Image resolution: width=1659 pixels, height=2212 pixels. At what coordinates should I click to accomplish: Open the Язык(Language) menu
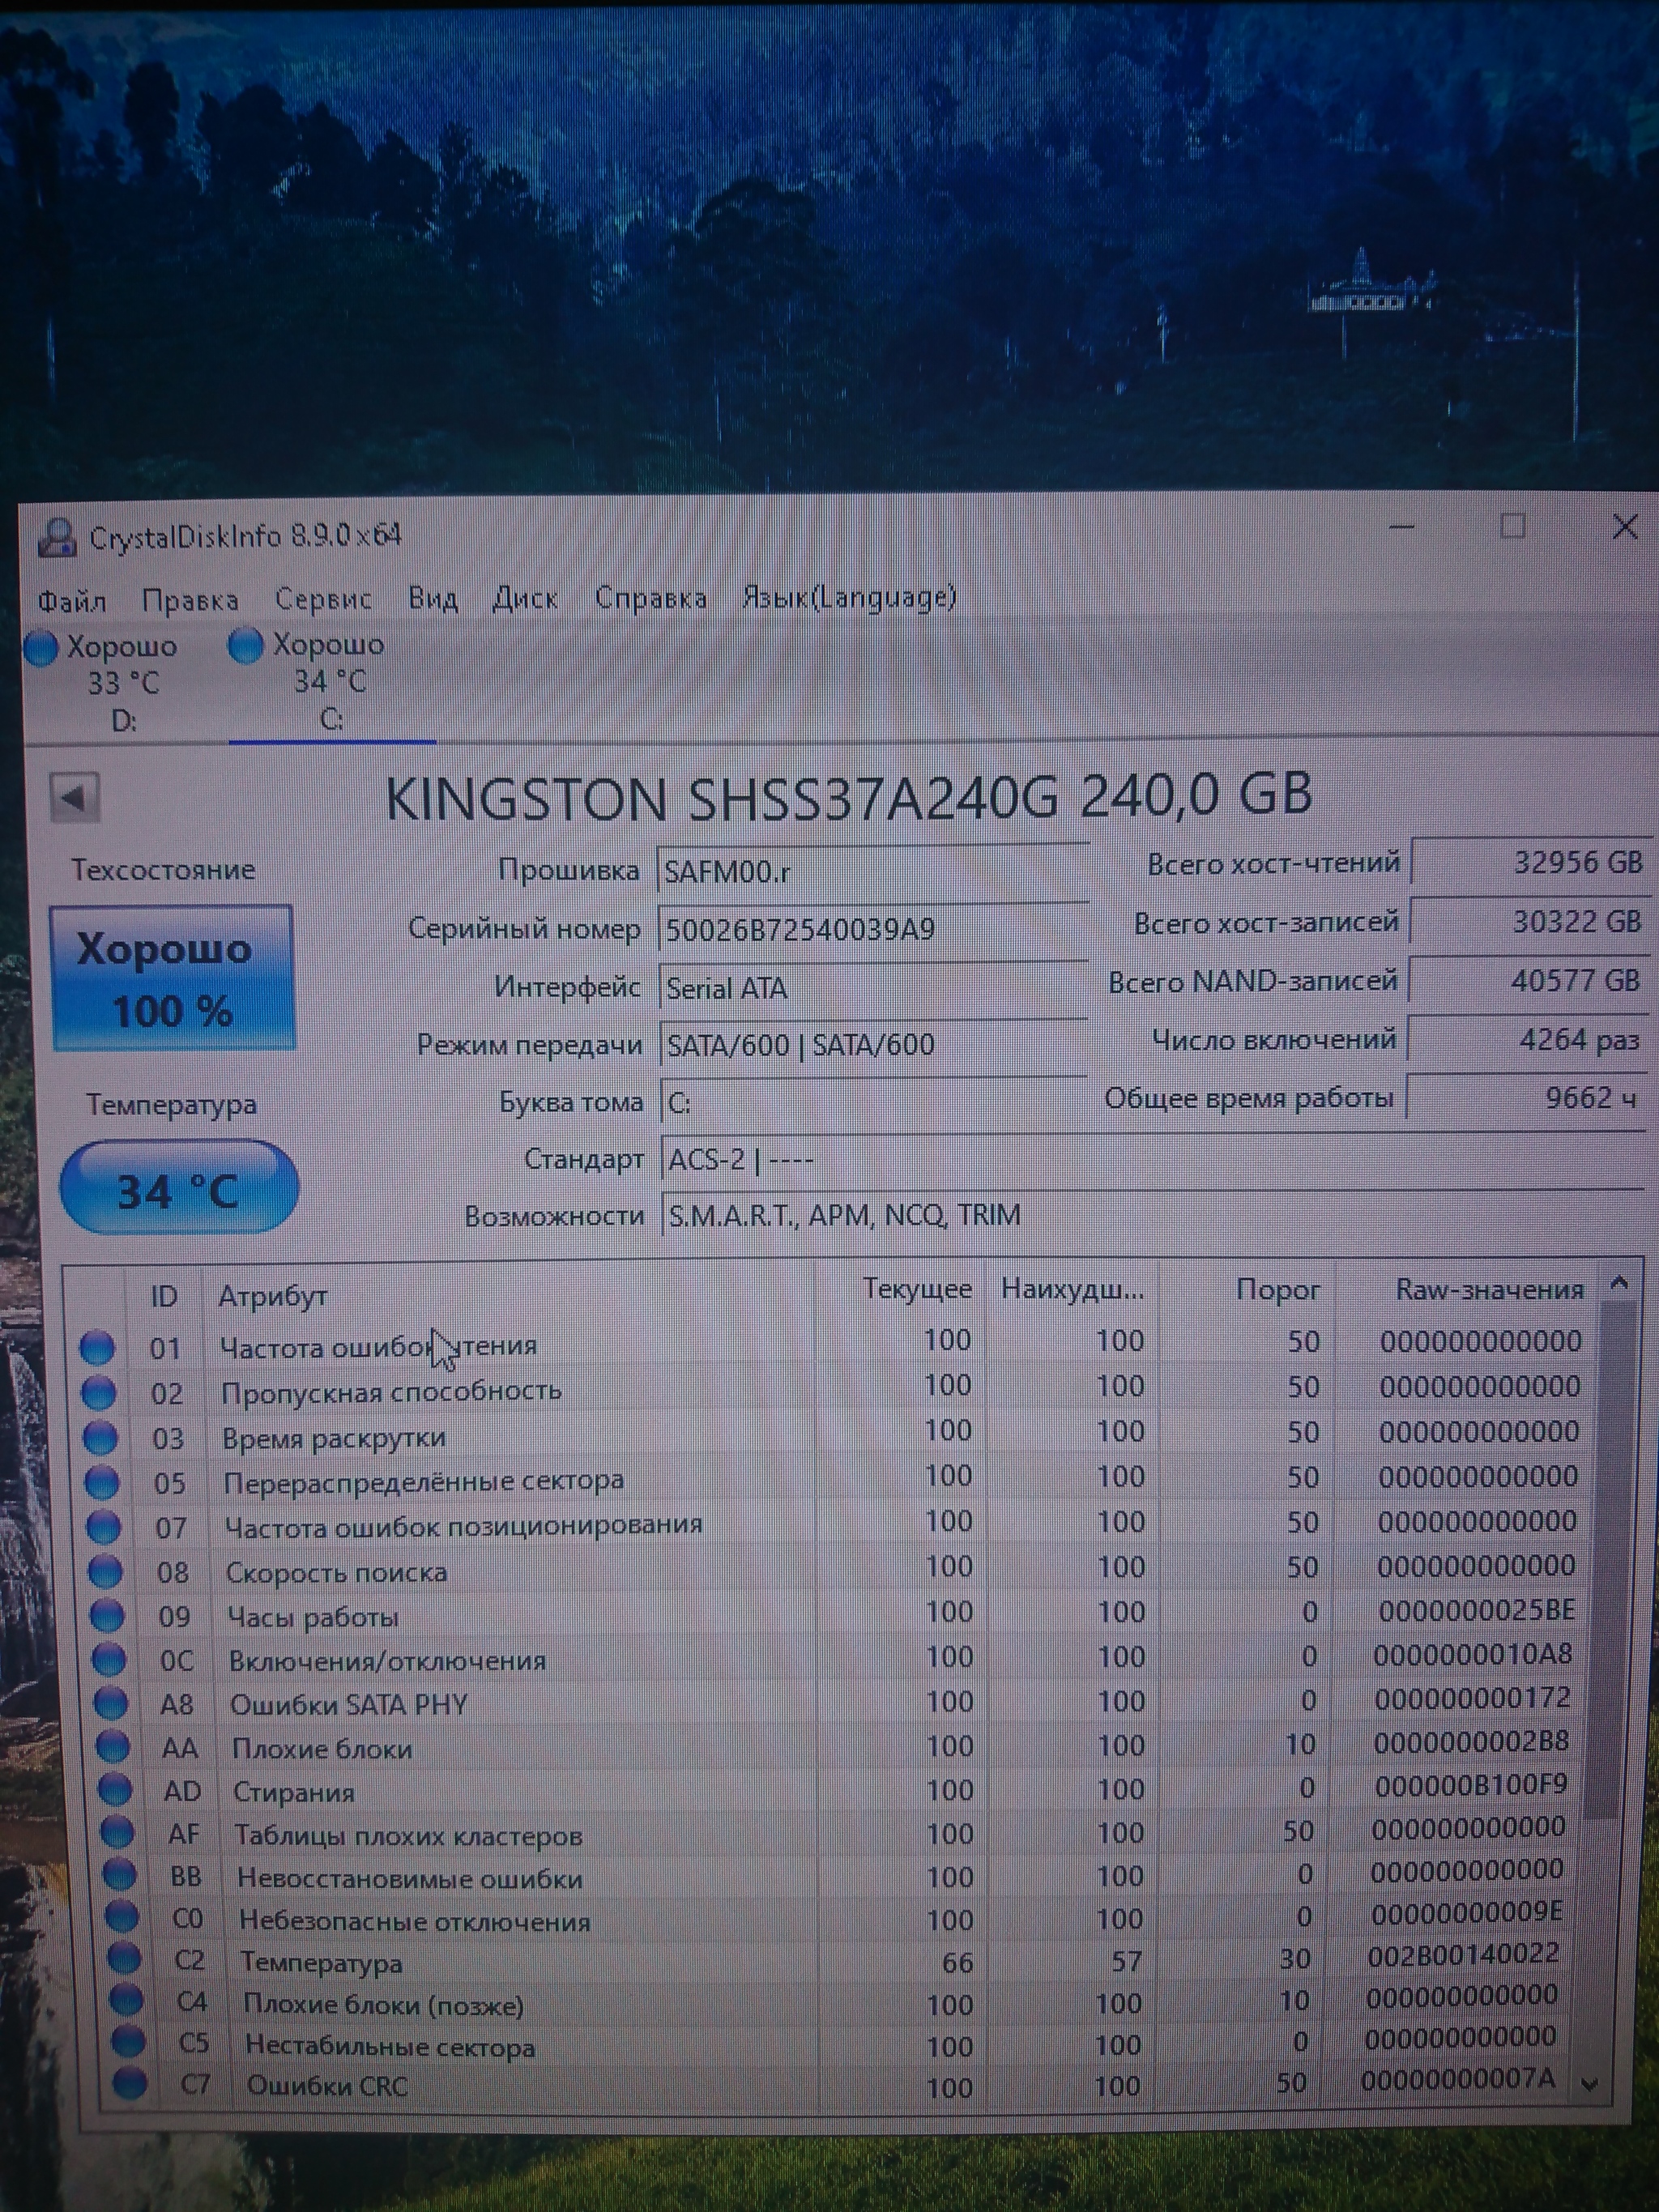click(x=849, y=597)
